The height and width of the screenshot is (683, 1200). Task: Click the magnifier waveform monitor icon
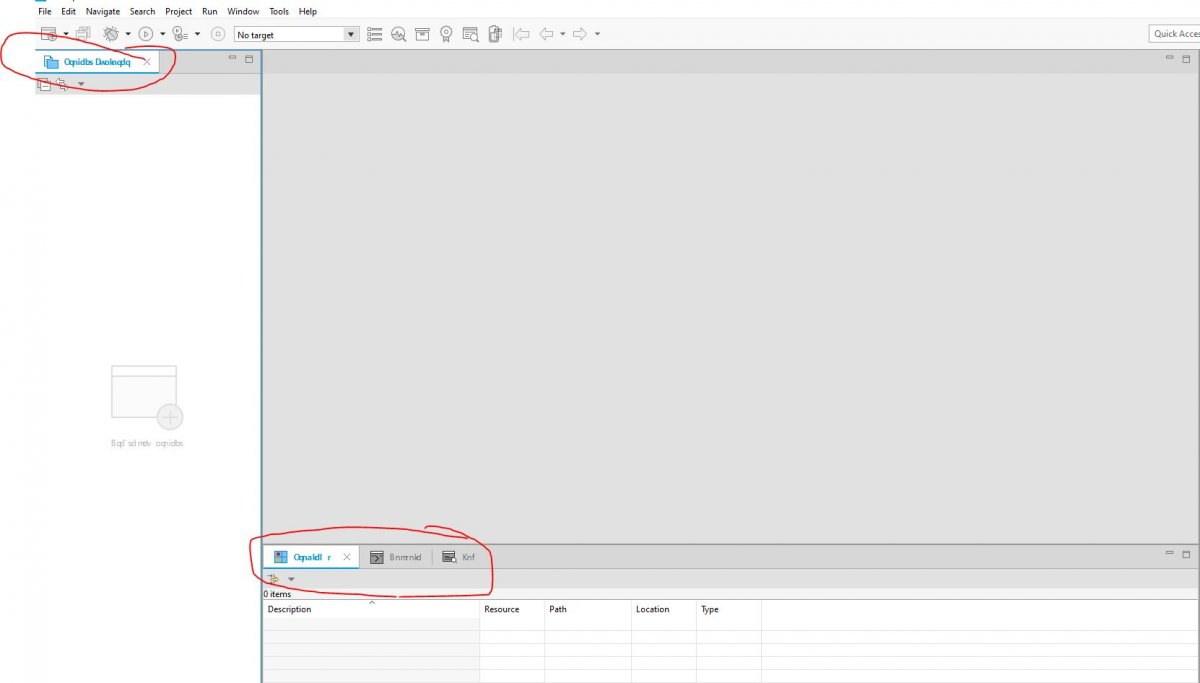click(x=399, y=34)
